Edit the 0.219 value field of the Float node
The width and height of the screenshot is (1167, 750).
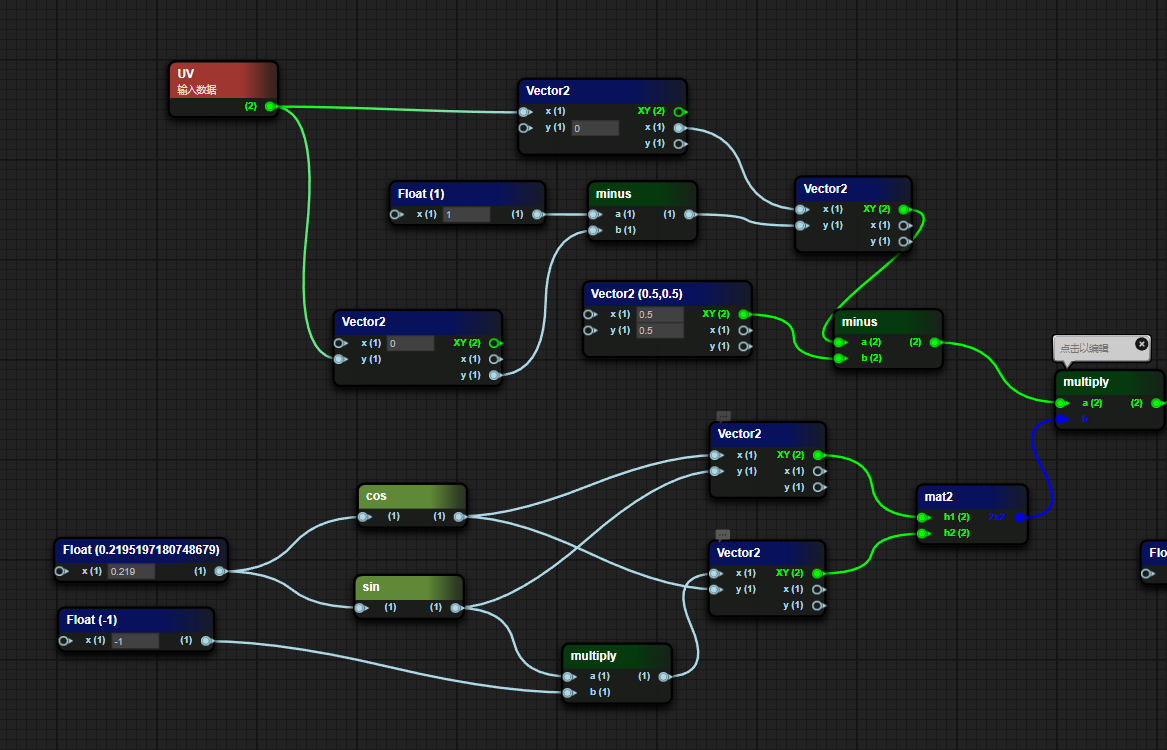click(131, 570)
